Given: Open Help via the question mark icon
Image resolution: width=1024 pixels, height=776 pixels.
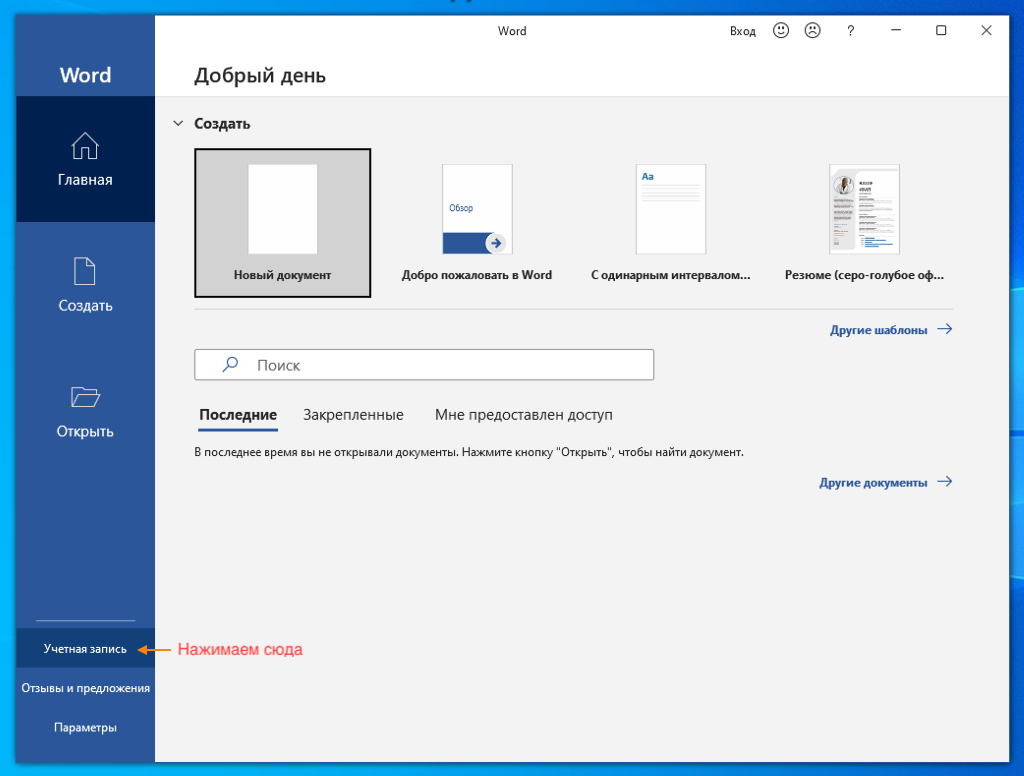Looking at the screenshot, I should [x=850, y=31].
